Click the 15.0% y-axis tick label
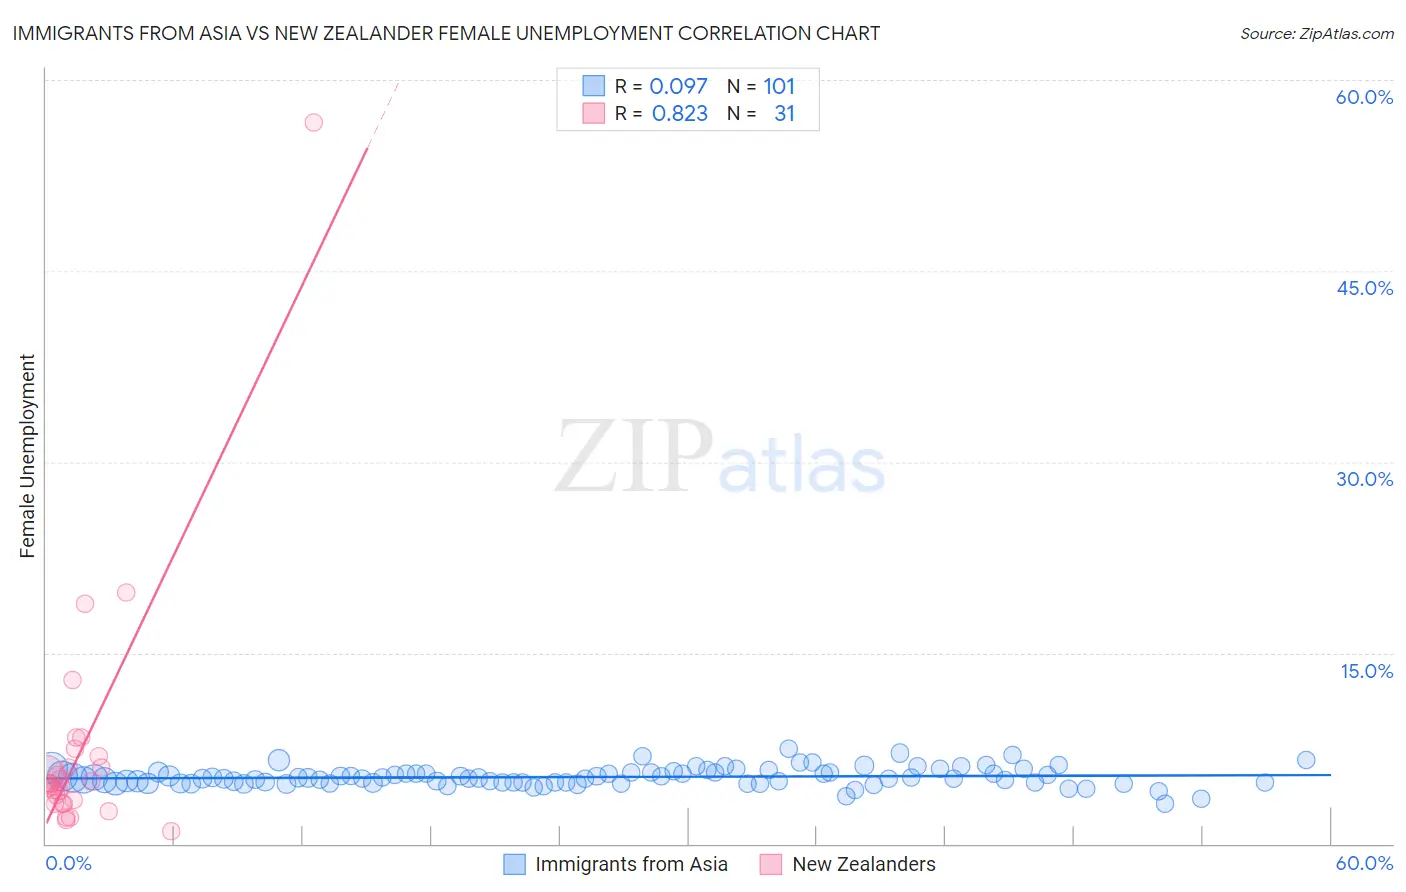 (x=1366, y=671)
